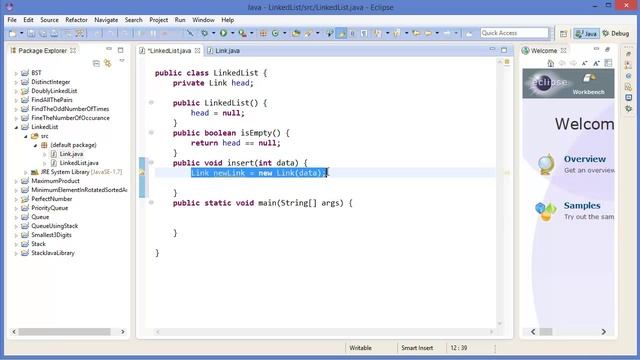Click the New Java Class green icon
This screenshot has height=360, width=640.
(276, 33)
